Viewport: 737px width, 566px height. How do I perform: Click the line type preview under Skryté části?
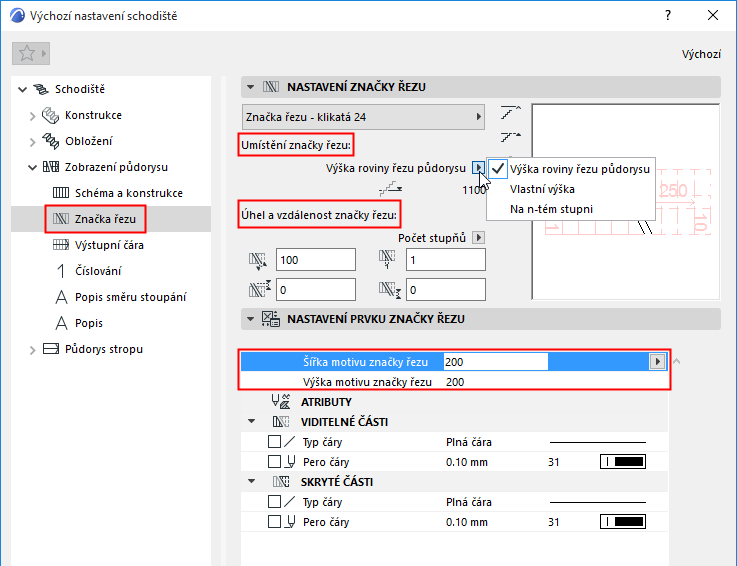click(x=598, y=502)
